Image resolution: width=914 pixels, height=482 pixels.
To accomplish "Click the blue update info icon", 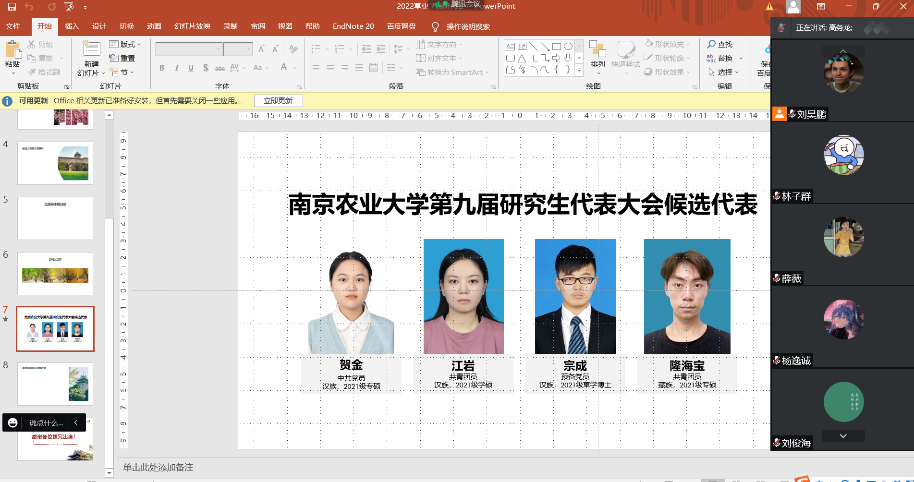I will point(8,101).
